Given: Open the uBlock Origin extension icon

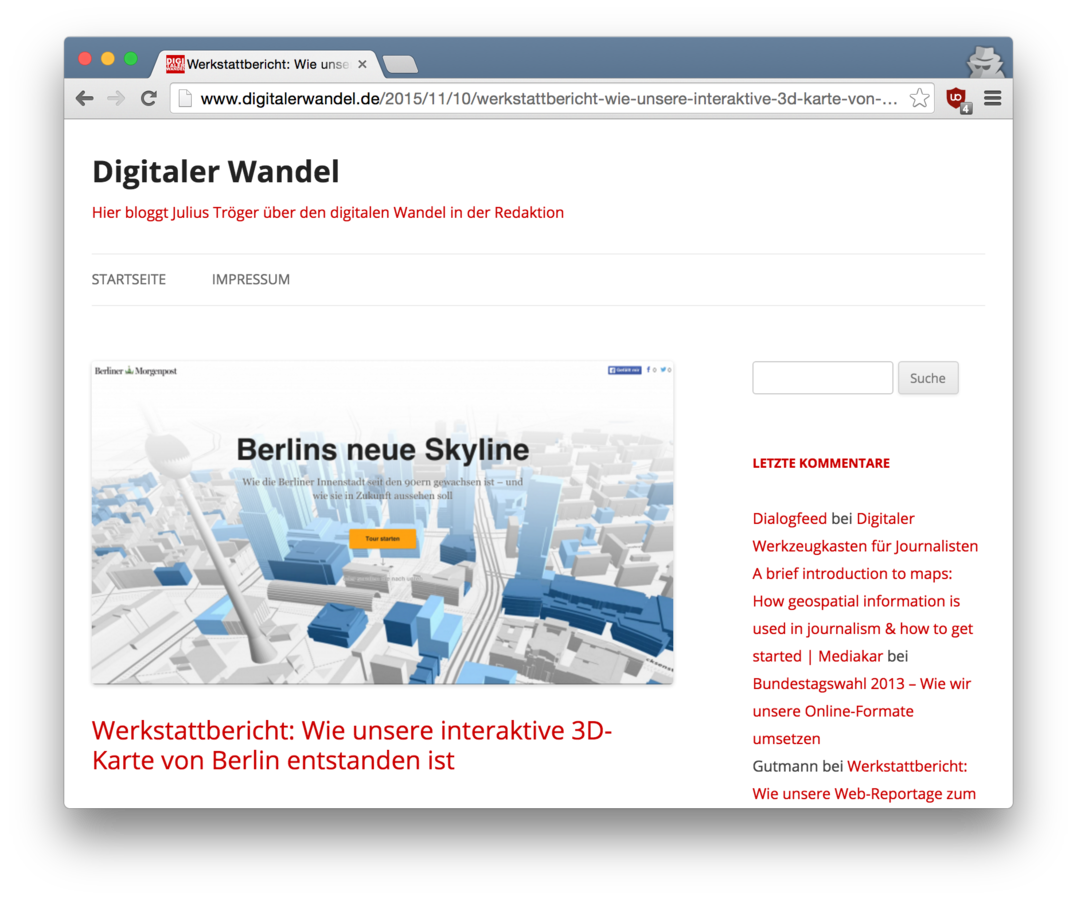Looking at the screenshot, I should [958, 100].
